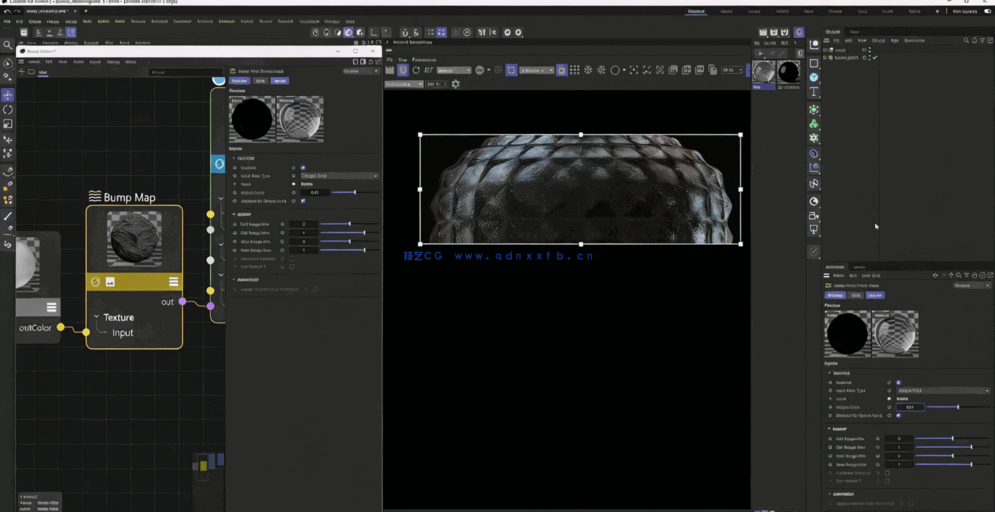
Task: Toggle Enabled checkbox in node editor panel
Action: click(x=303, y=167)
